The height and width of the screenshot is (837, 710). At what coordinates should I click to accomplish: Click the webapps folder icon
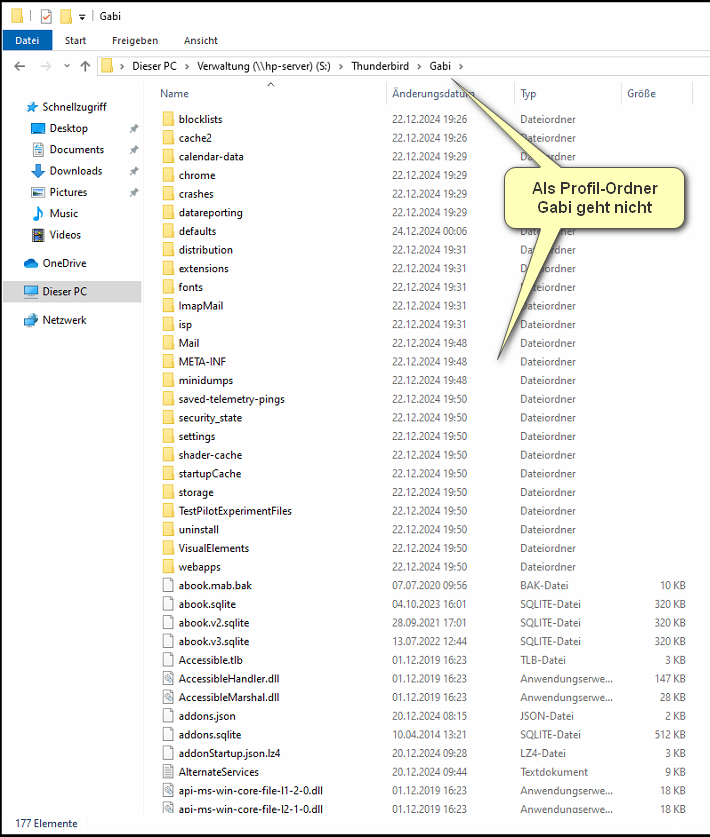168,566
